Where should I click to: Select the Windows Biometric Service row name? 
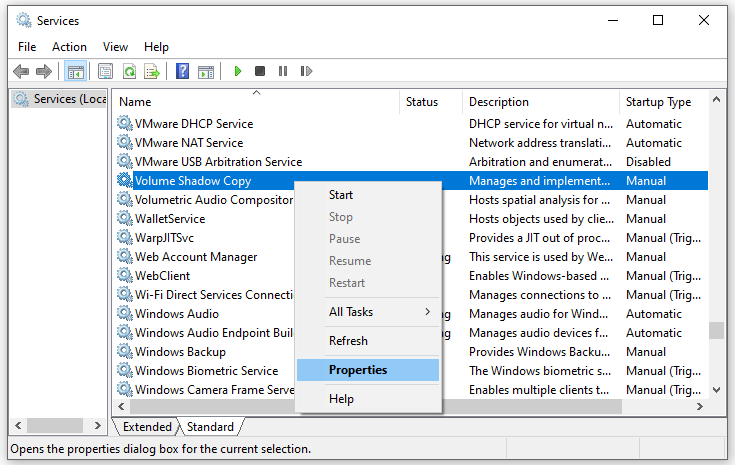click(x=207, y=371)
